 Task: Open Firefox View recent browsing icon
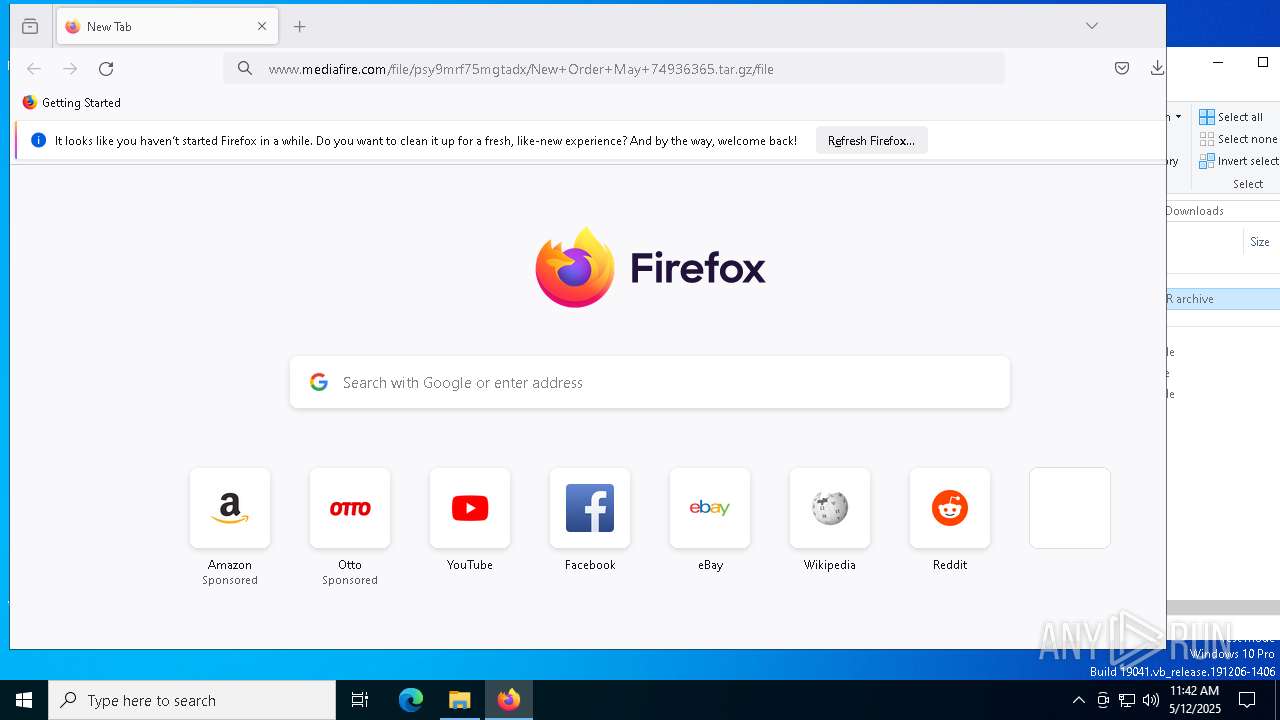point(30,27)
